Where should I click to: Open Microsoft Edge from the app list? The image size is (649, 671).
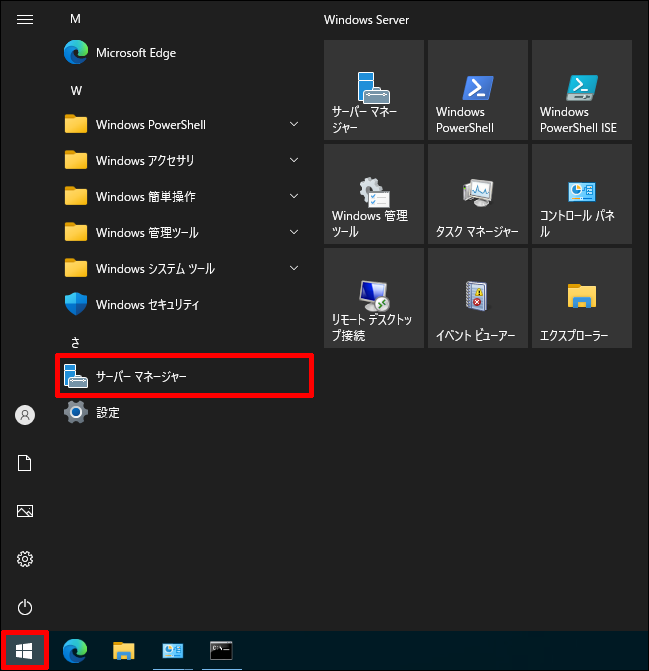click(x=184, y=53)
